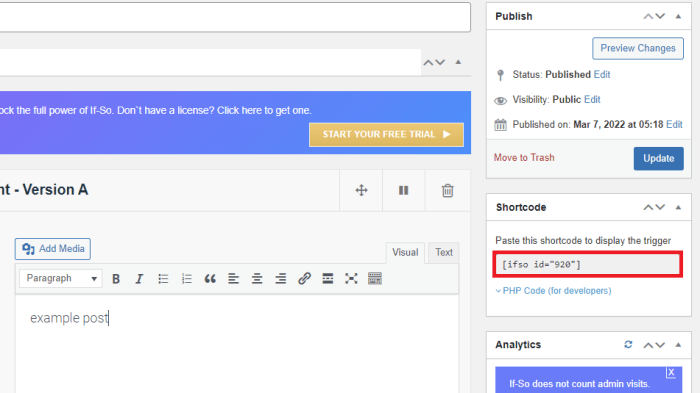Click the Update button
Image resolution: width=700 pixels, height=393 pixels.
click(658, 159)
